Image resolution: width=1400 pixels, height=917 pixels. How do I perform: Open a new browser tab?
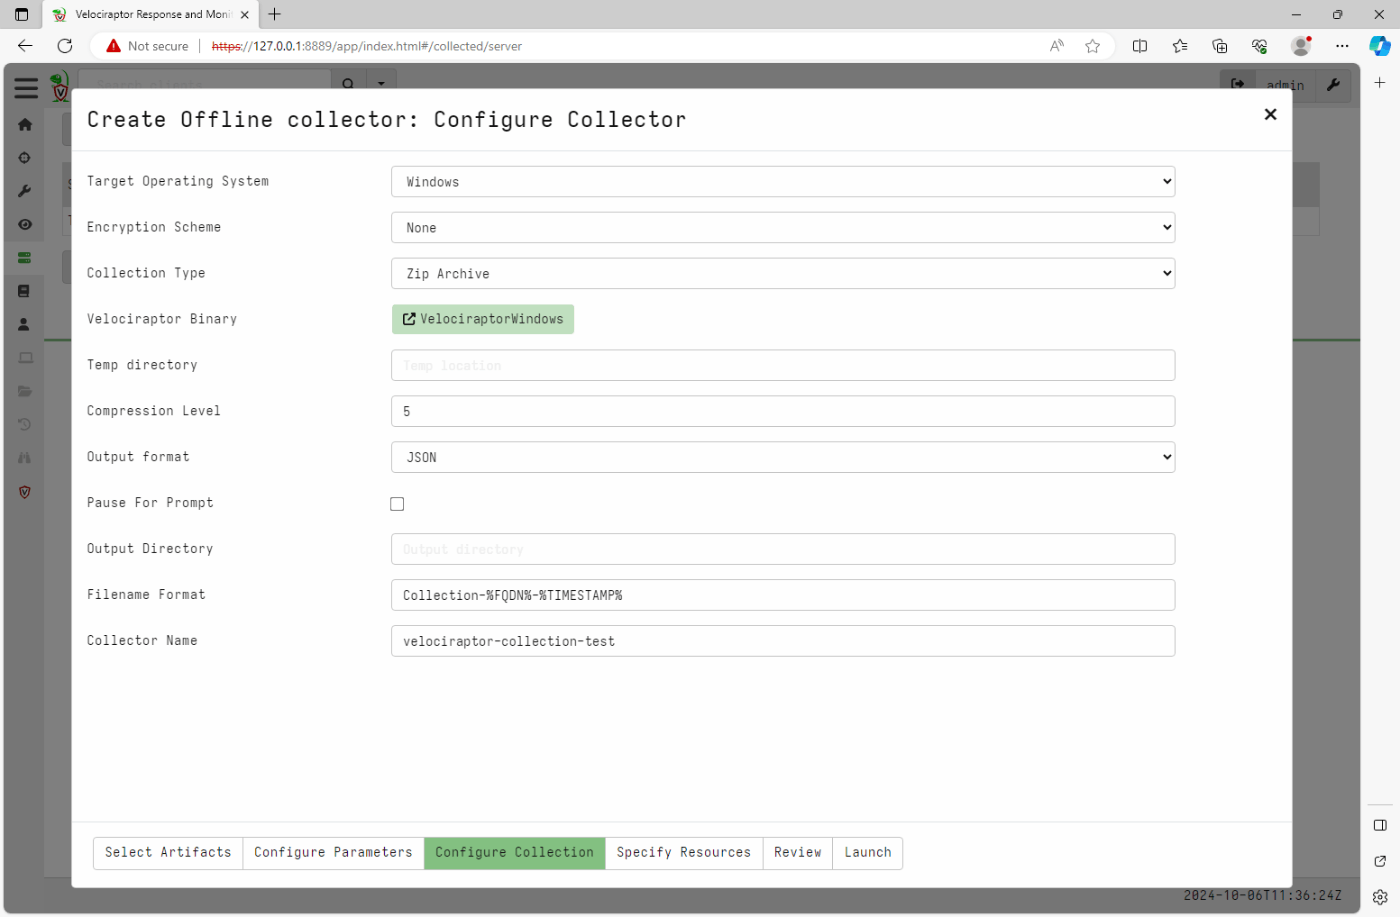[275, 14]
